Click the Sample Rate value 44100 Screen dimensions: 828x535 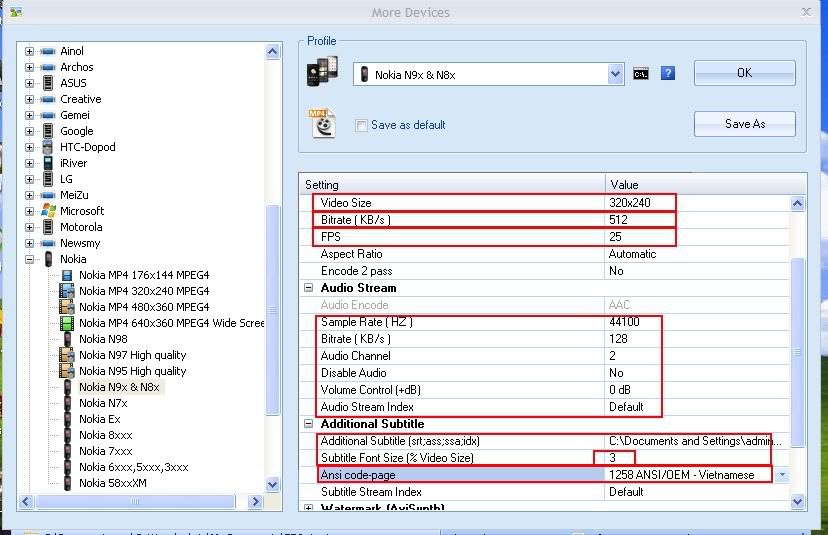624,322
